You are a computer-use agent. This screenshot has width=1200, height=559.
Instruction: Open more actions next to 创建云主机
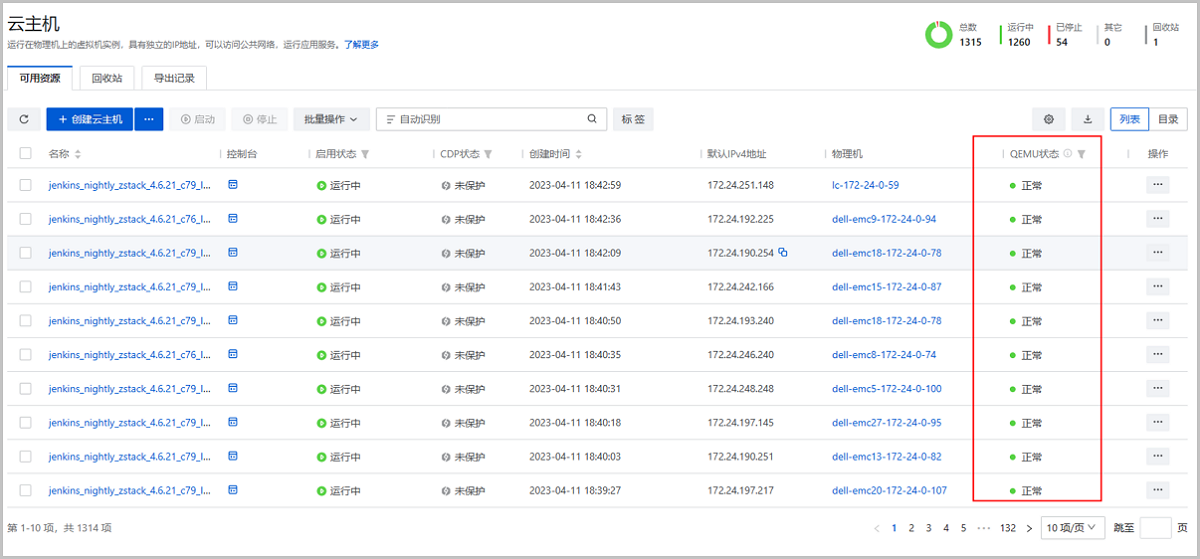(149, 119)
